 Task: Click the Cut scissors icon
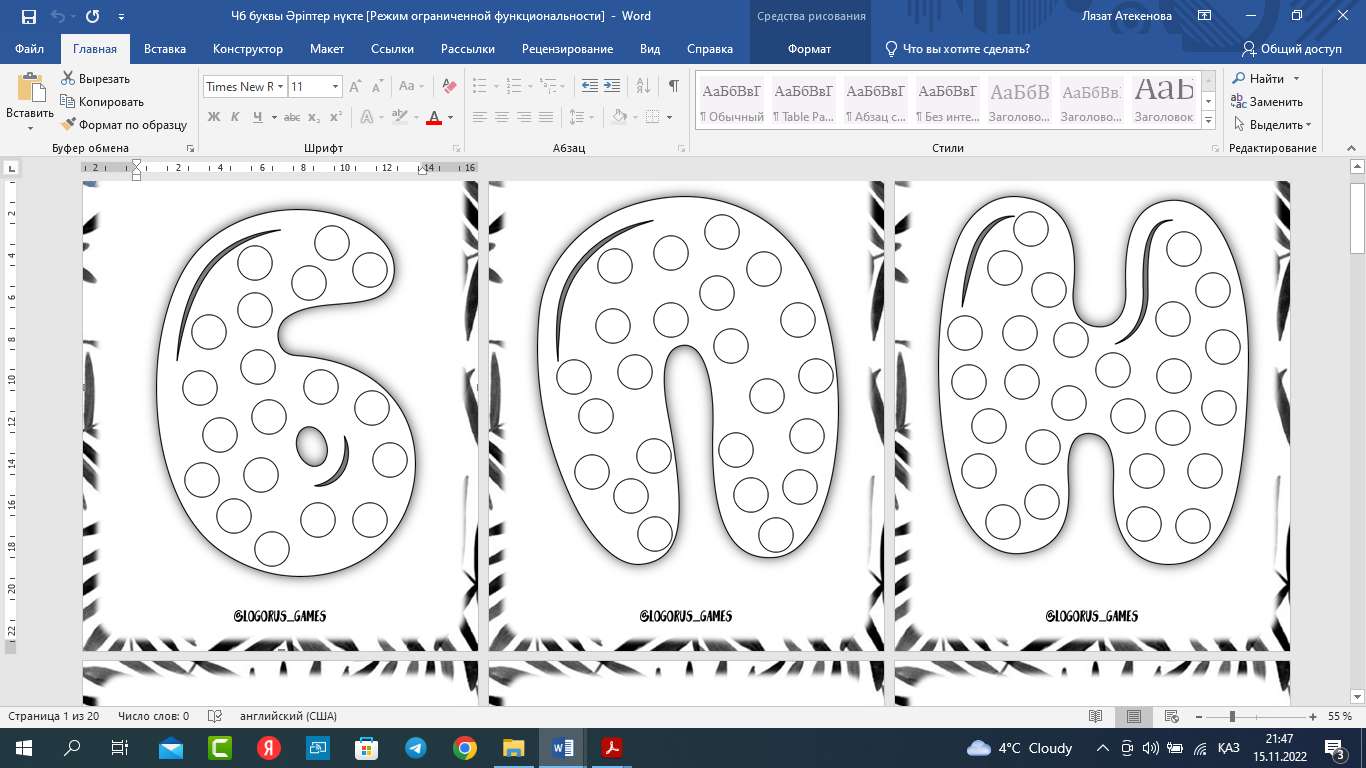(x=68, y=79)
